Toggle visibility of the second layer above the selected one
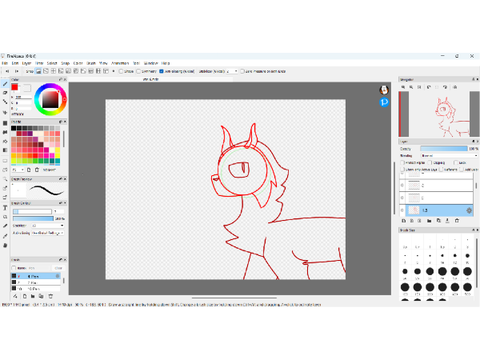480x360 pixels. pyautogui.click(x=402, y=185)
